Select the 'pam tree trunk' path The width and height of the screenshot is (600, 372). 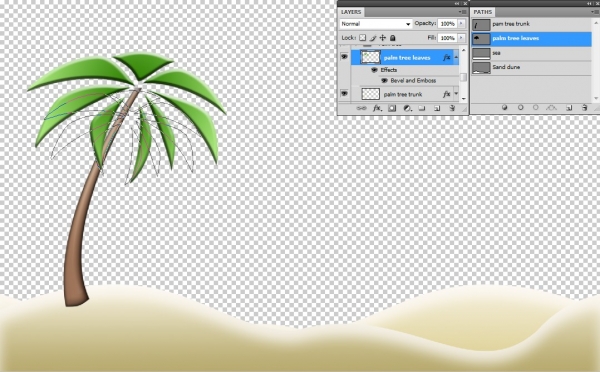pyautogui.click(x=532, y=24)
